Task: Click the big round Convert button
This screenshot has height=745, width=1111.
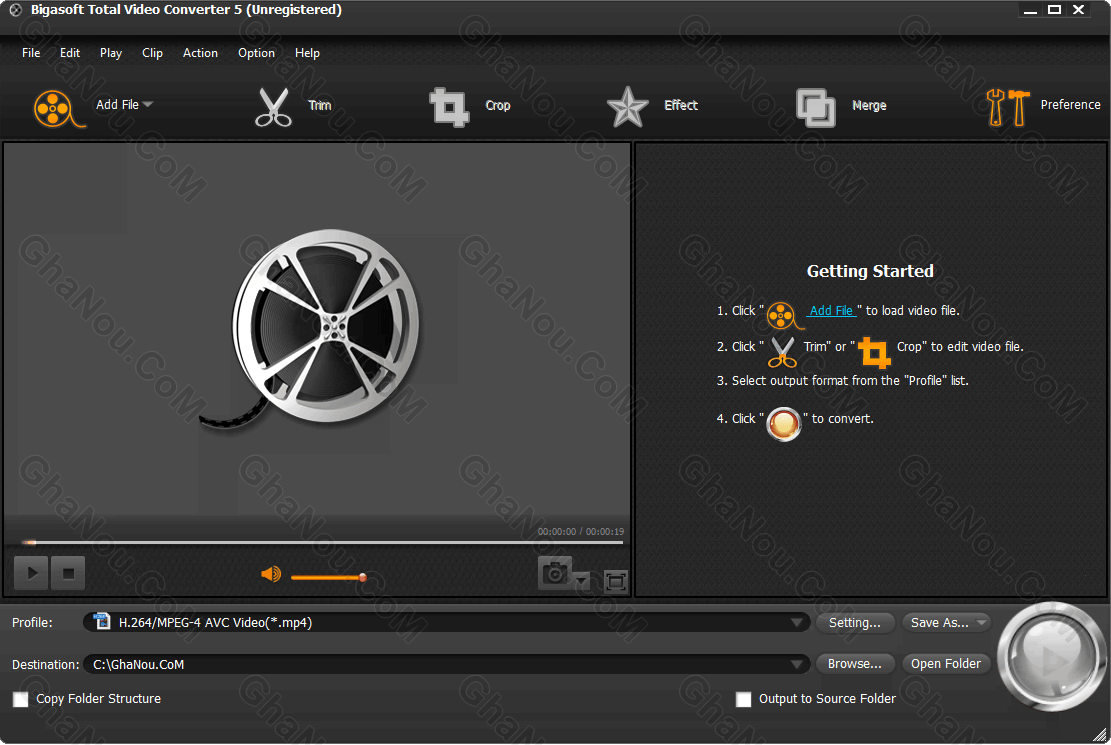Action: click(x=1051, y=656)
